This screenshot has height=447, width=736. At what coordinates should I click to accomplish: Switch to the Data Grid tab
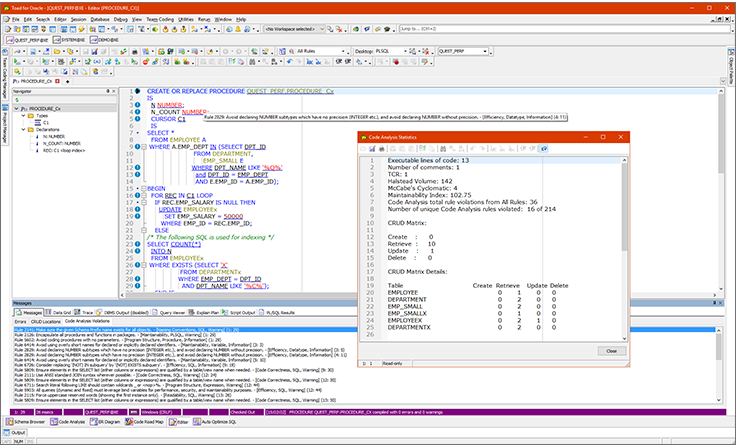tap(58, 312)
